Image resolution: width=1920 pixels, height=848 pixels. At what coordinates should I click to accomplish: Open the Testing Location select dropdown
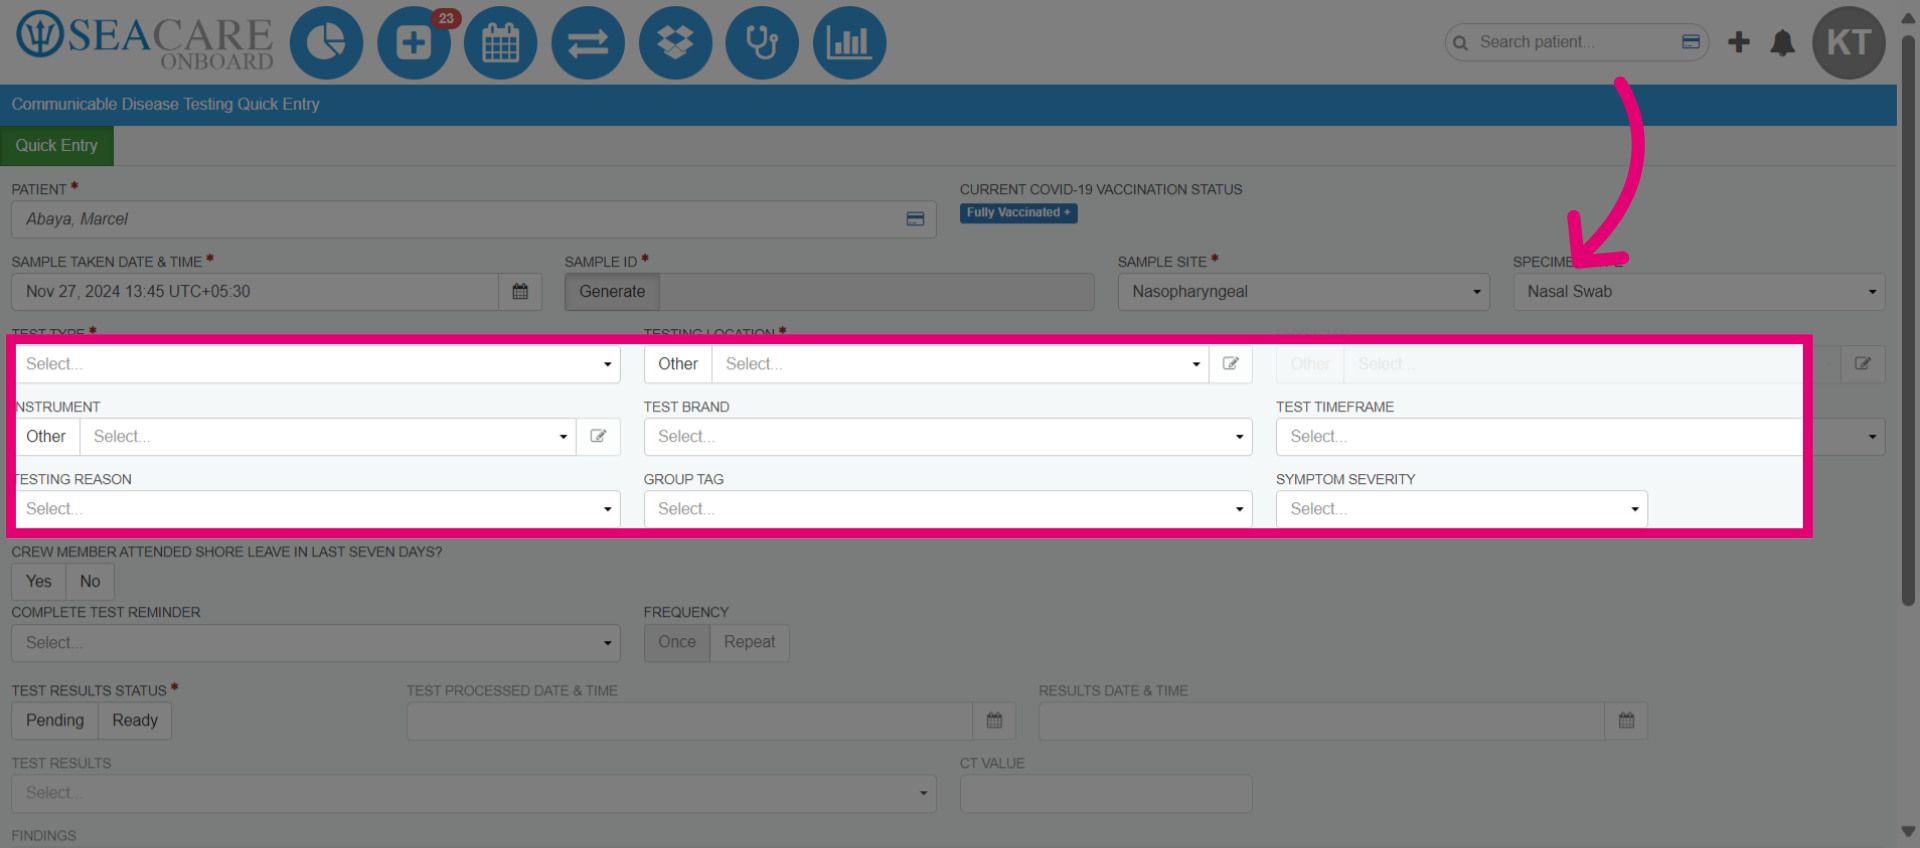coord(960,364)
